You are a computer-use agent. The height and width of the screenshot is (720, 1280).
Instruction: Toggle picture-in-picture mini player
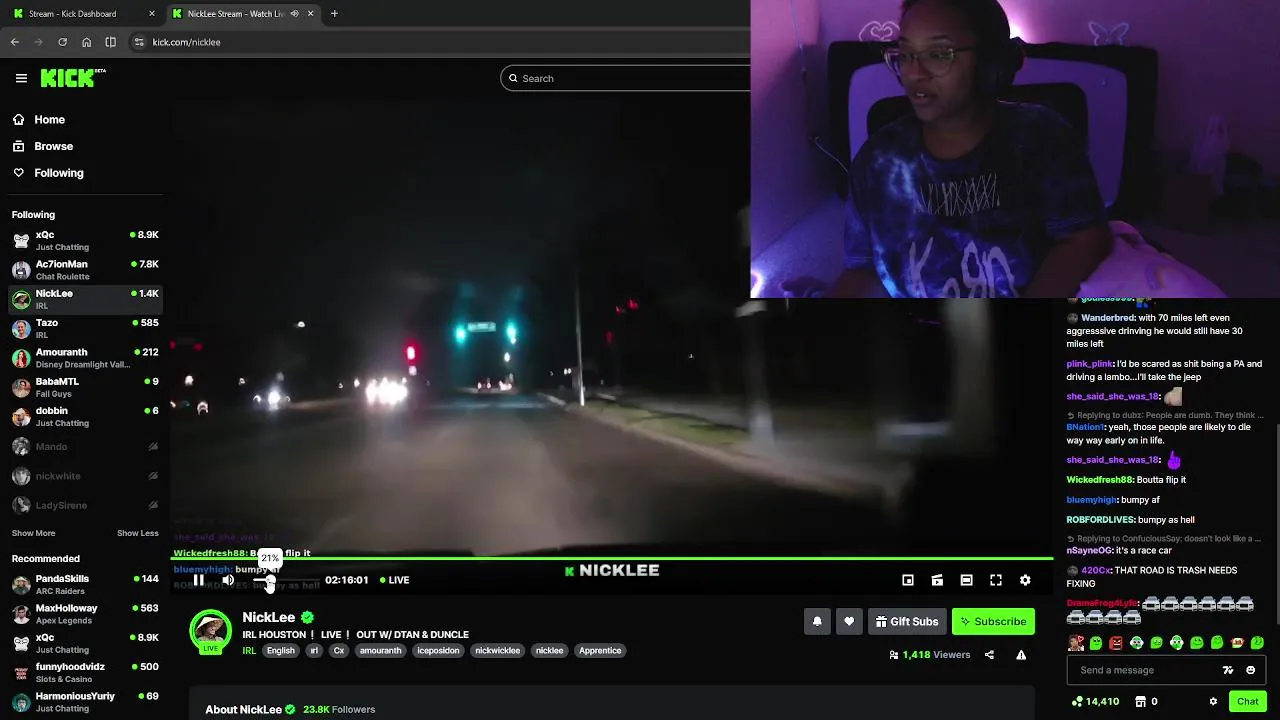tap(908, 580)
